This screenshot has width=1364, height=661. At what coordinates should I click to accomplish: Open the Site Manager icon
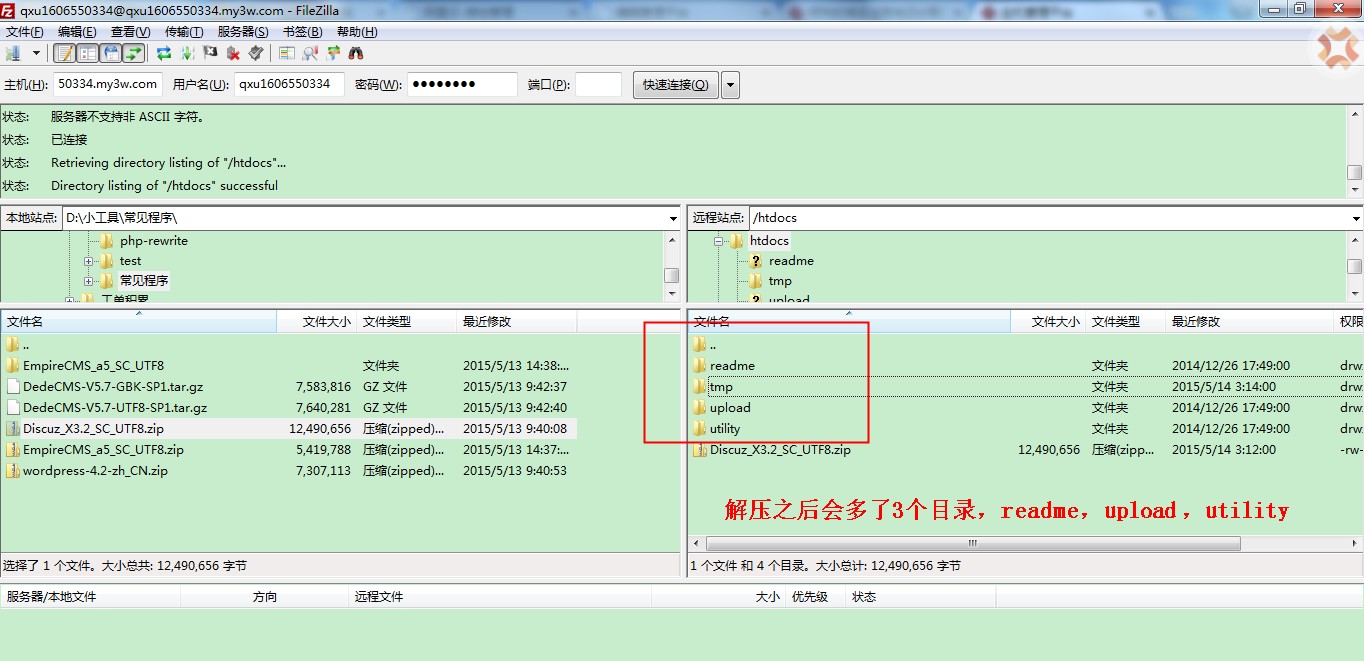(14, 53)
